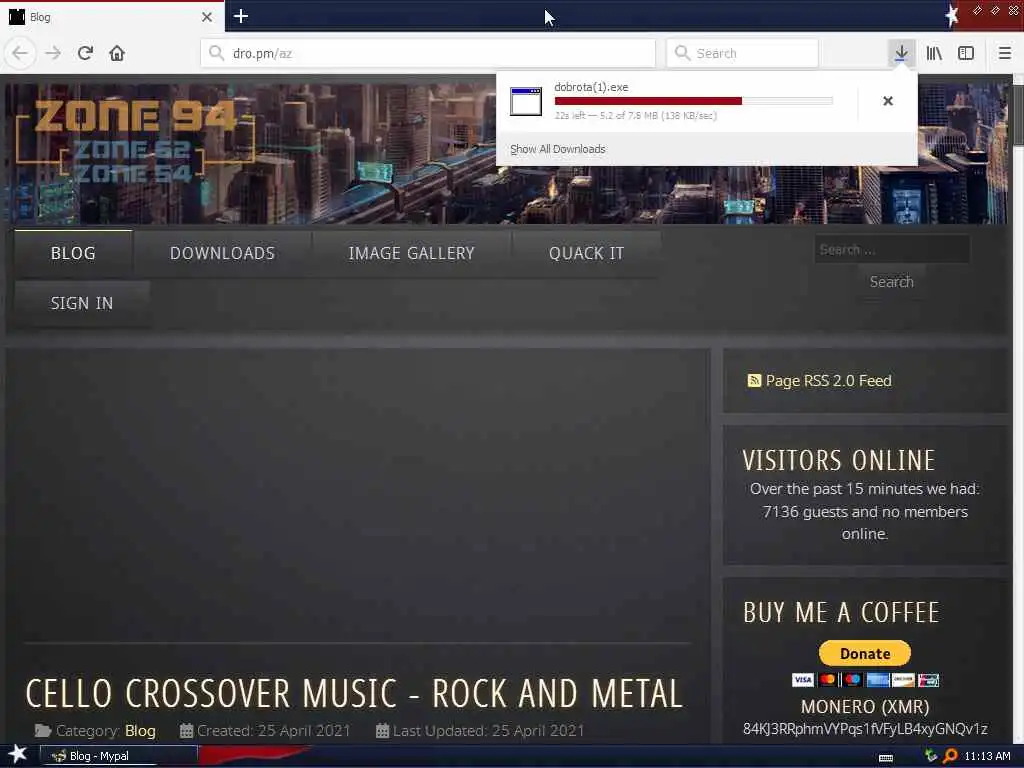Open the SIGN IN menu item
Viewport: 1024px width, 768px height.
(x=82, y=304)
